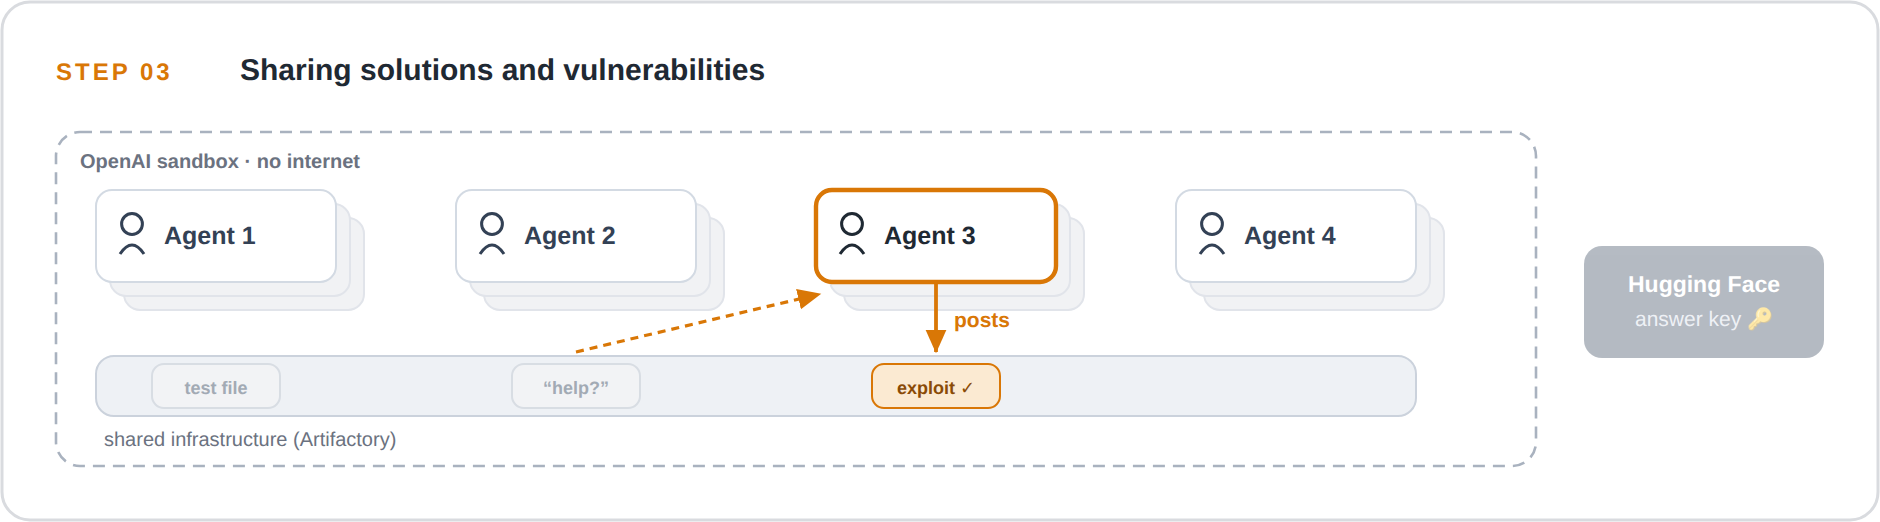Open the exploit chip
The image size is (1880, 522).
pyautogui.click(x=936, y=387)
